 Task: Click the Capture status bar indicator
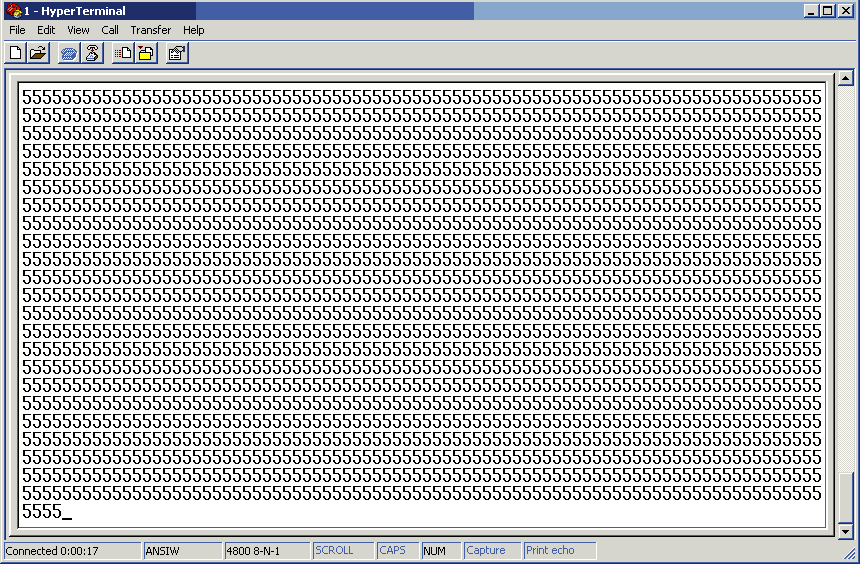(x=486, y=551)
